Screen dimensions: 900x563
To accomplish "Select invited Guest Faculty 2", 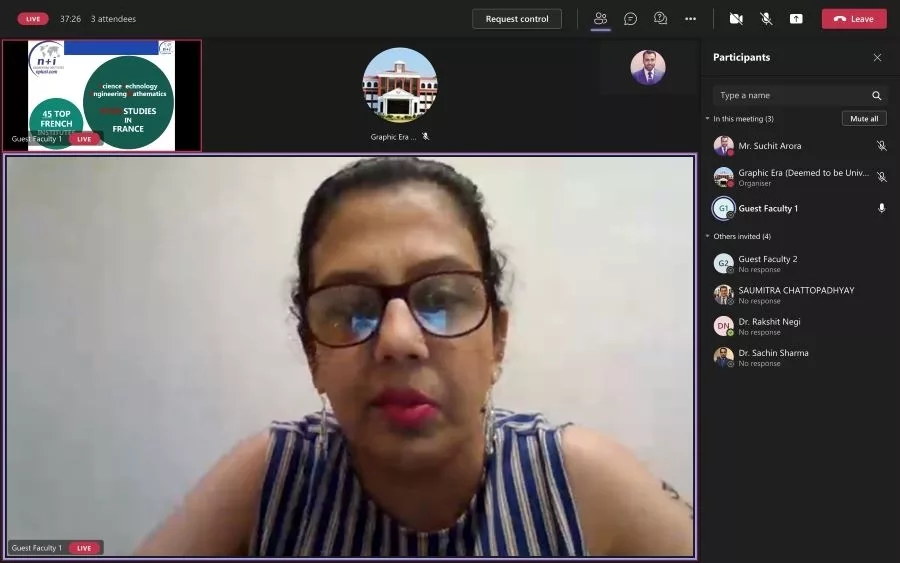I will 800,263.
